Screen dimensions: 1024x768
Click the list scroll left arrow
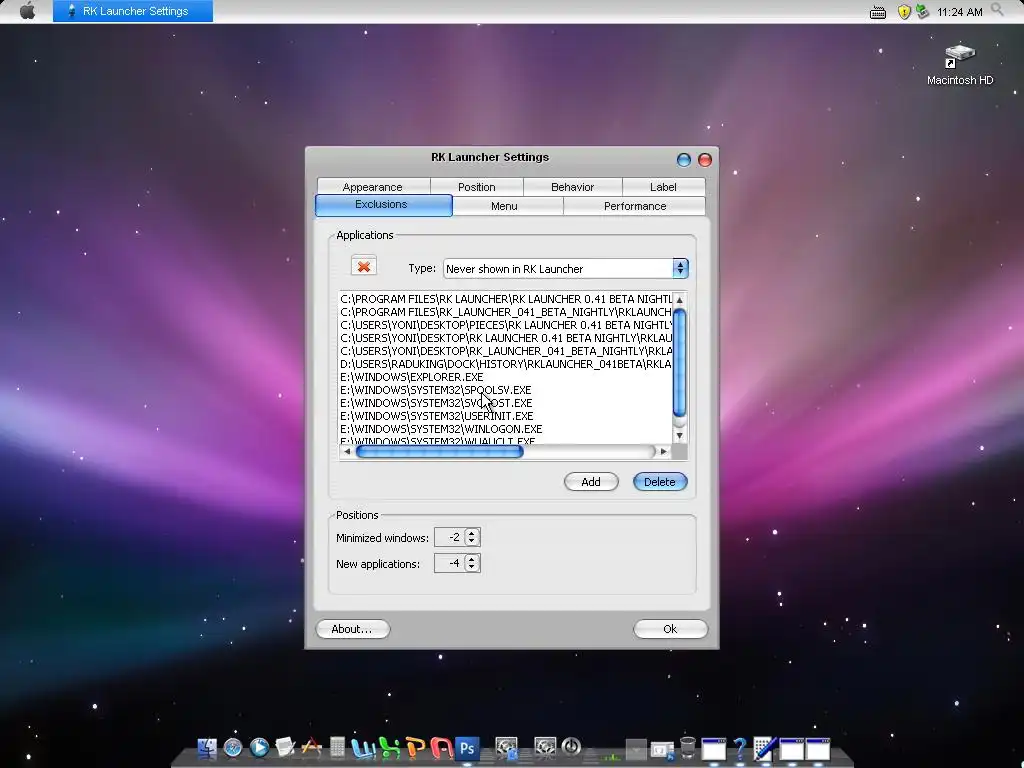pos(347,451)
